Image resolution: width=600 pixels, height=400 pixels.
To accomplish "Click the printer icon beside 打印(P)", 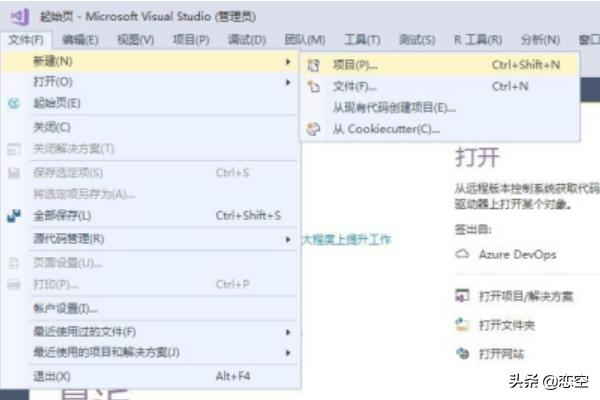I will pyautogui.click(x=14, y=284).
